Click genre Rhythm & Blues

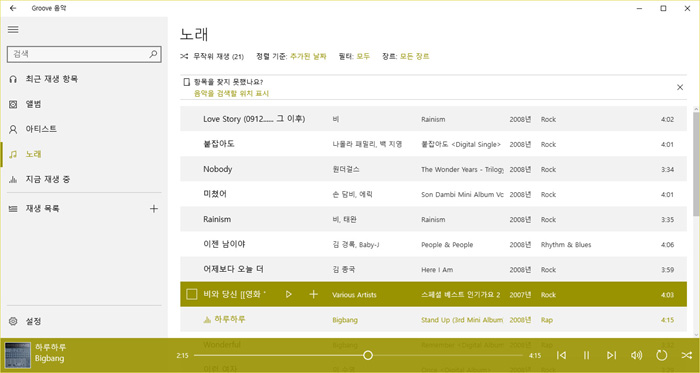(566, 245)
